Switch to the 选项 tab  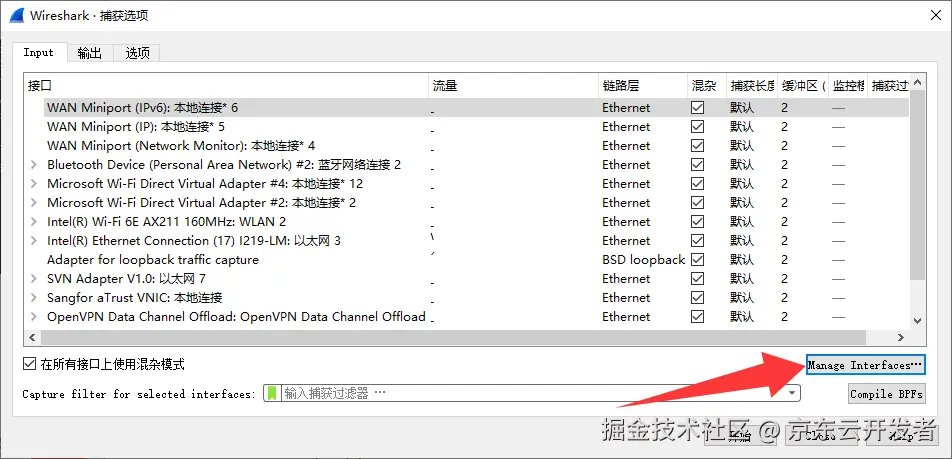(137, 53)
